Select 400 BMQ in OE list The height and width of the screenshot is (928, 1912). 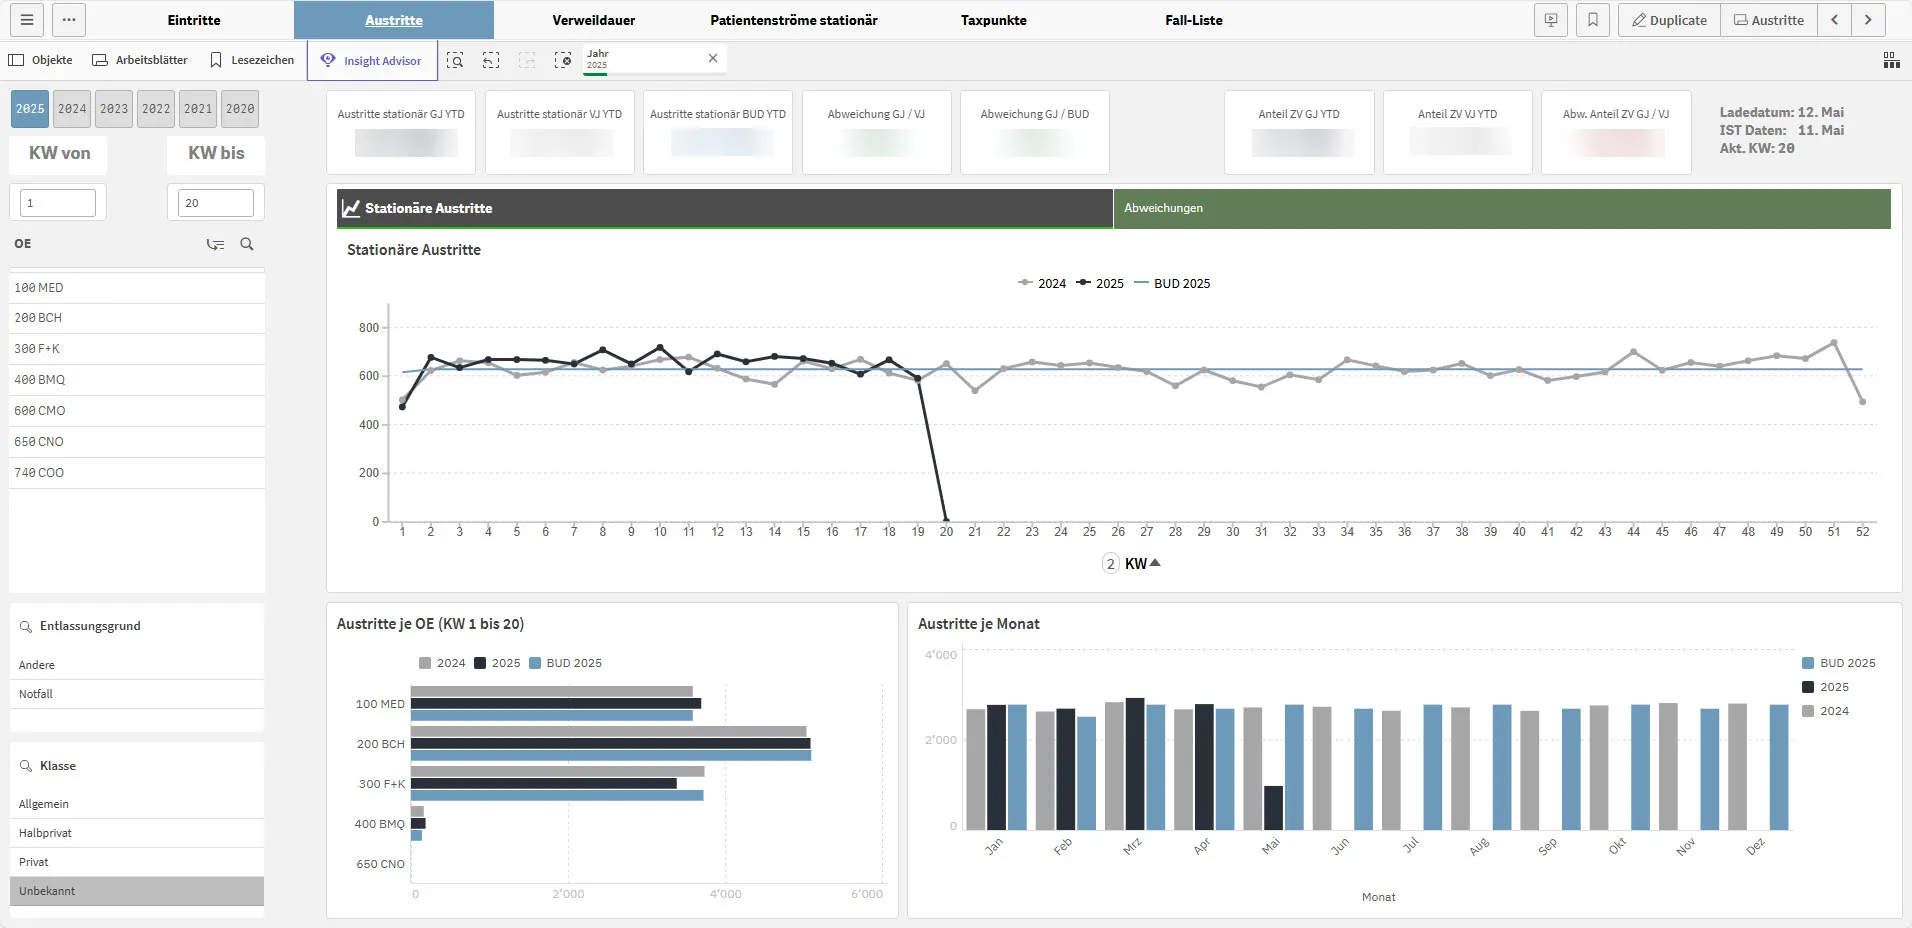coord(137,380)
